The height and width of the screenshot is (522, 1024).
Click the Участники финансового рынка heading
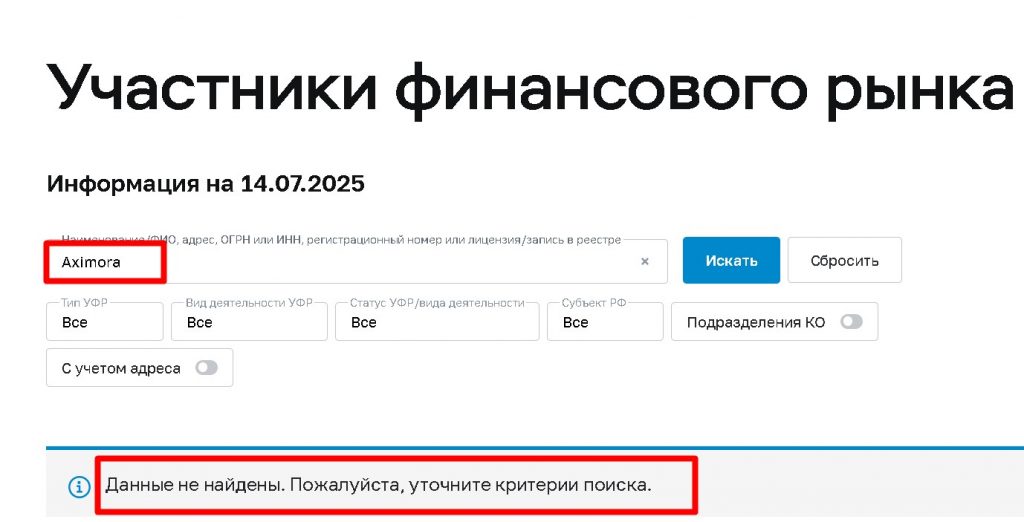pos(530,89)
